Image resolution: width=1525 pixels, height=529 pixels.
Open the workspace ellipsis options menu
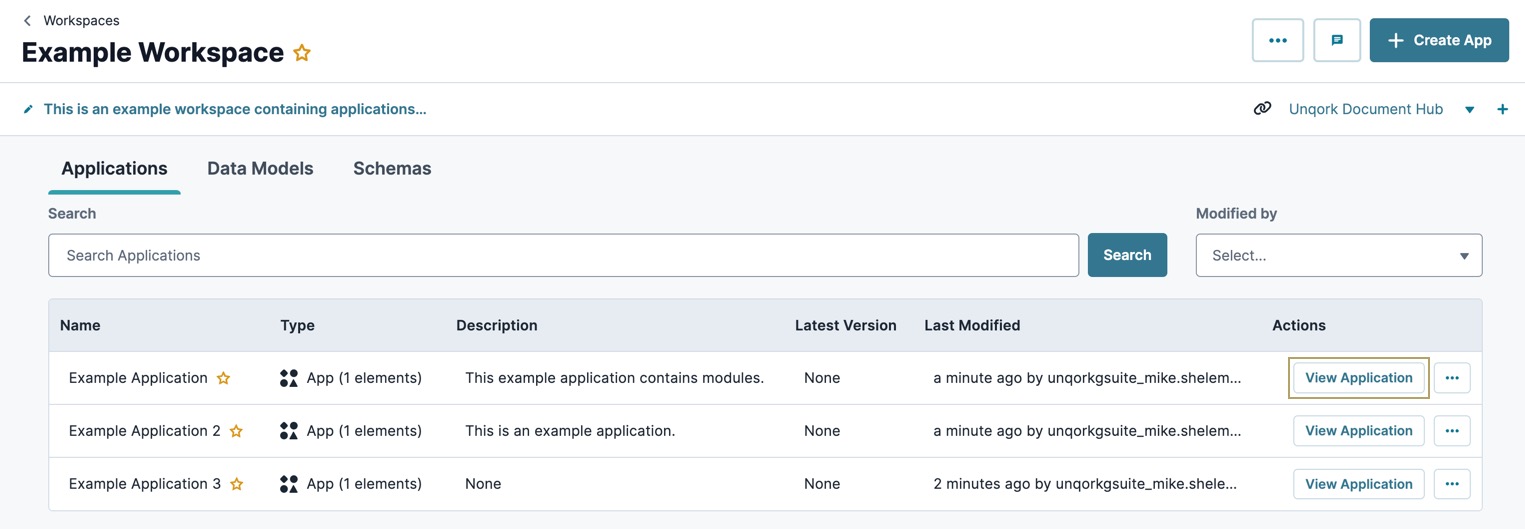click(1278, 40)
